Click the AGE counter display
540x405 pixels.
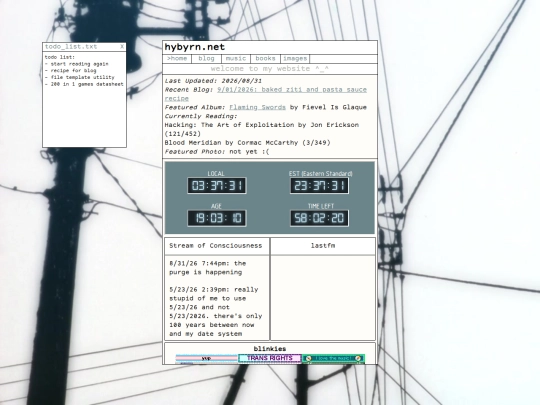pyautogui.click(x=217, y=218)
